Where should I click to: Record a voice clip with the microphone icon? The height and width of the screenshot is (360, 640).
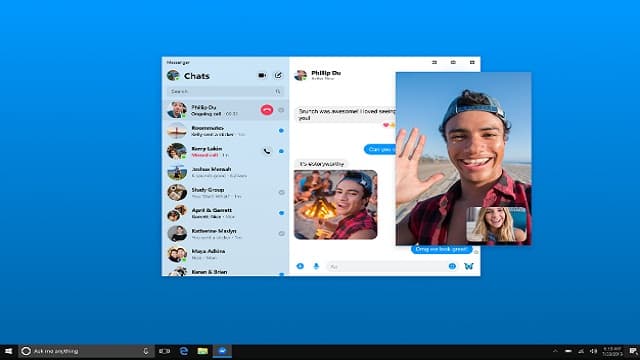(x=316, y=266)
